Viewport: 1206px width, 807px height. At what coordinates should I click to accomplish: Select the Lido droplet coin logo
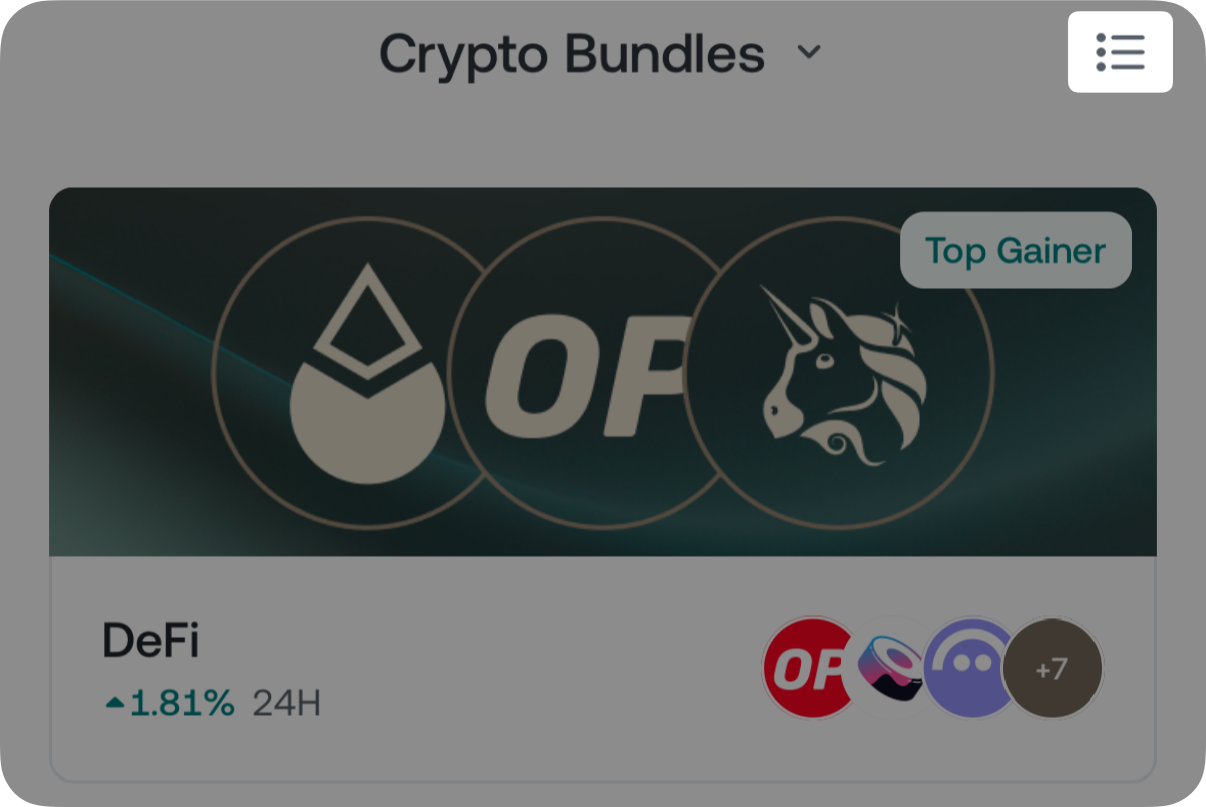(365, 373)
